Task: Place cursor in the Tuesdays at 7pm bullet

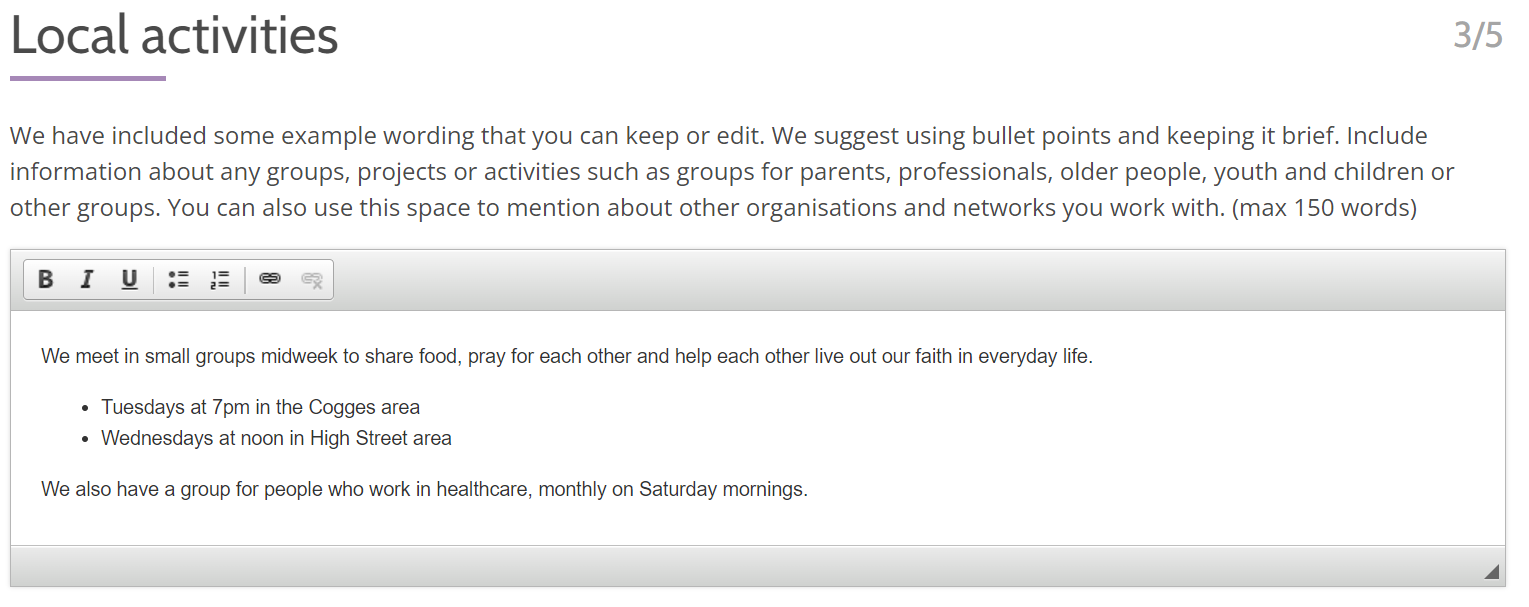Action: click(x=260, y=408)
